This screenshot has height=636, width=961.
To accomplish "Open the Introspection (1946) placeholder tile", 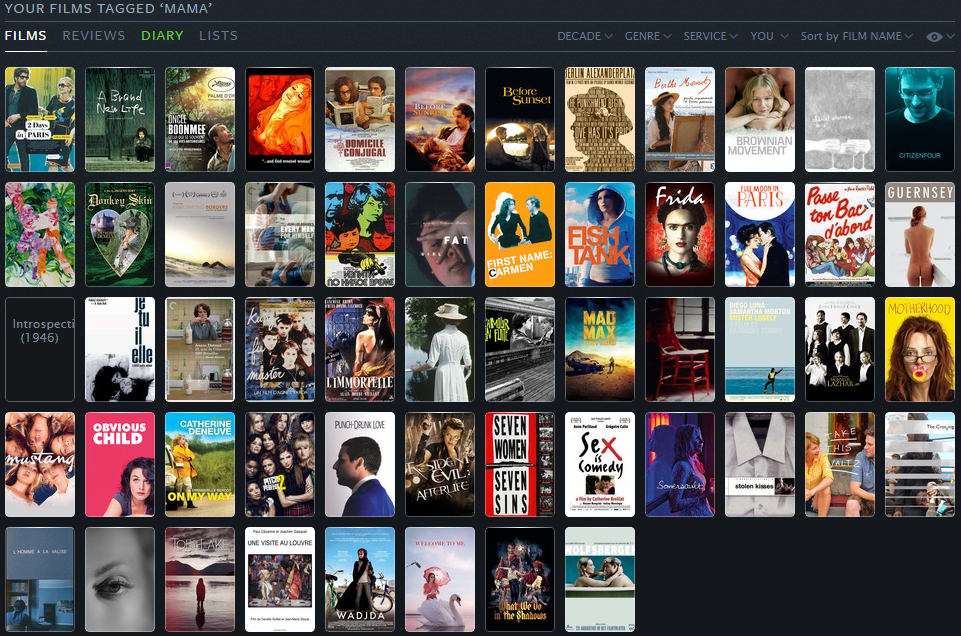I will coord(40,349).
